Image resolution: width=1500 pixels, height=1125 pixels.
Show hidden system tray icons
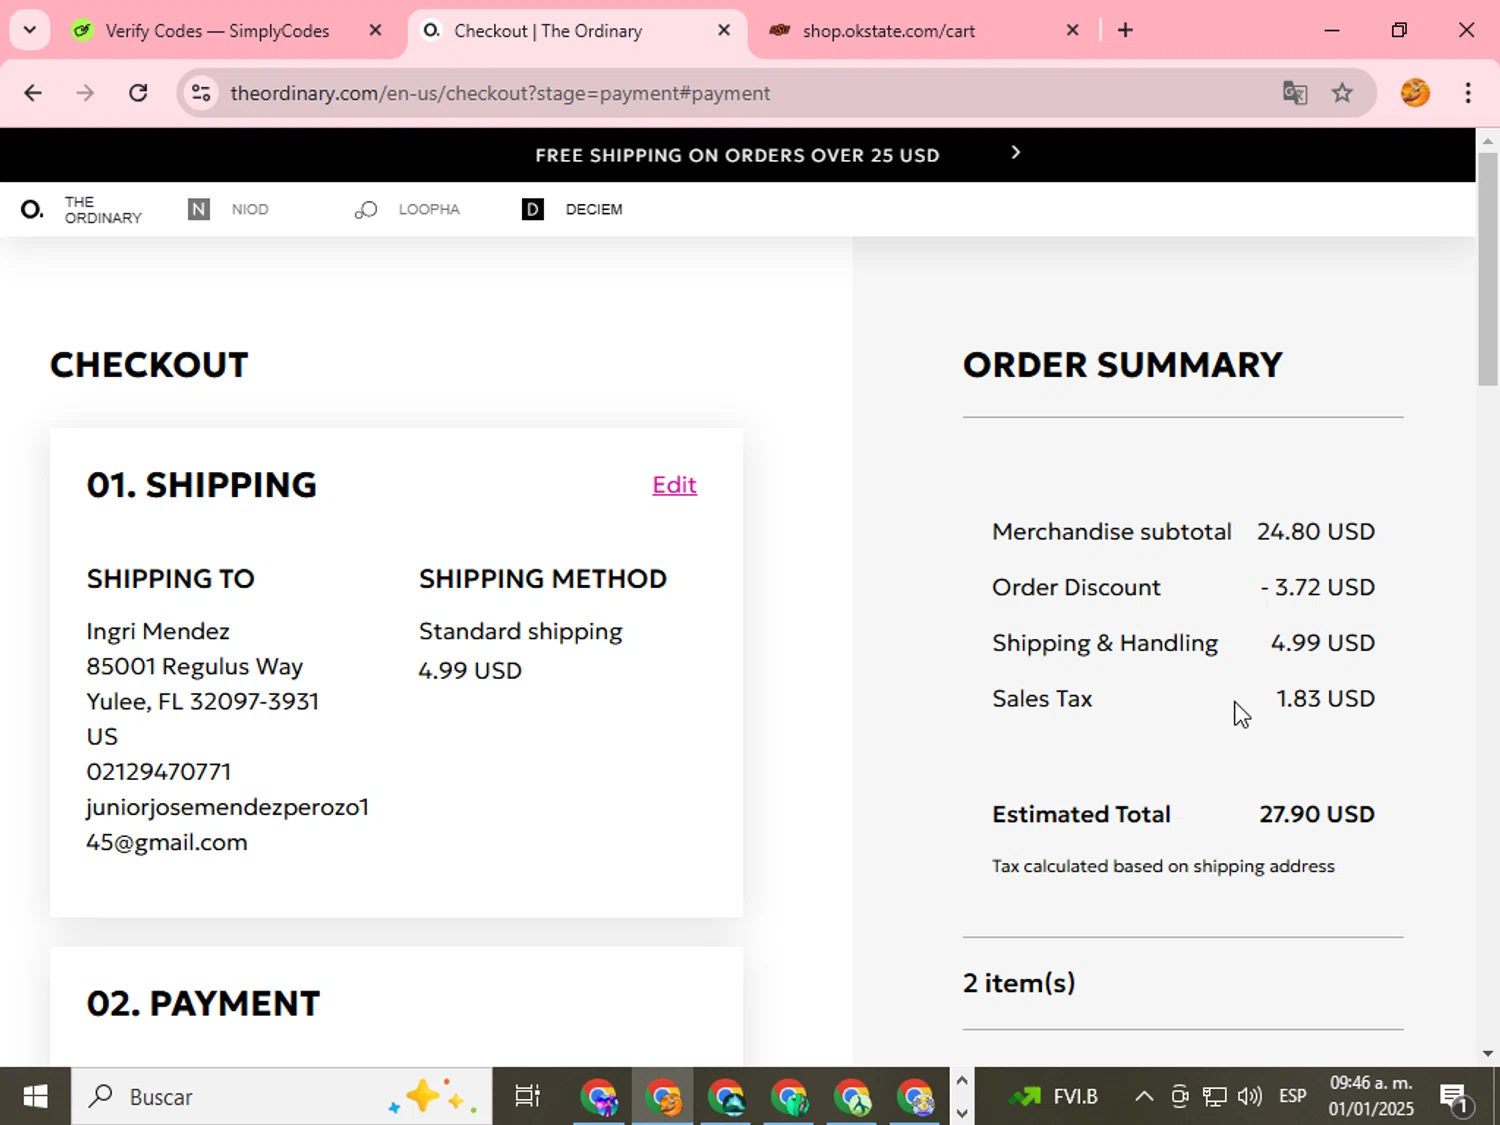[x=1144, y=1097]
